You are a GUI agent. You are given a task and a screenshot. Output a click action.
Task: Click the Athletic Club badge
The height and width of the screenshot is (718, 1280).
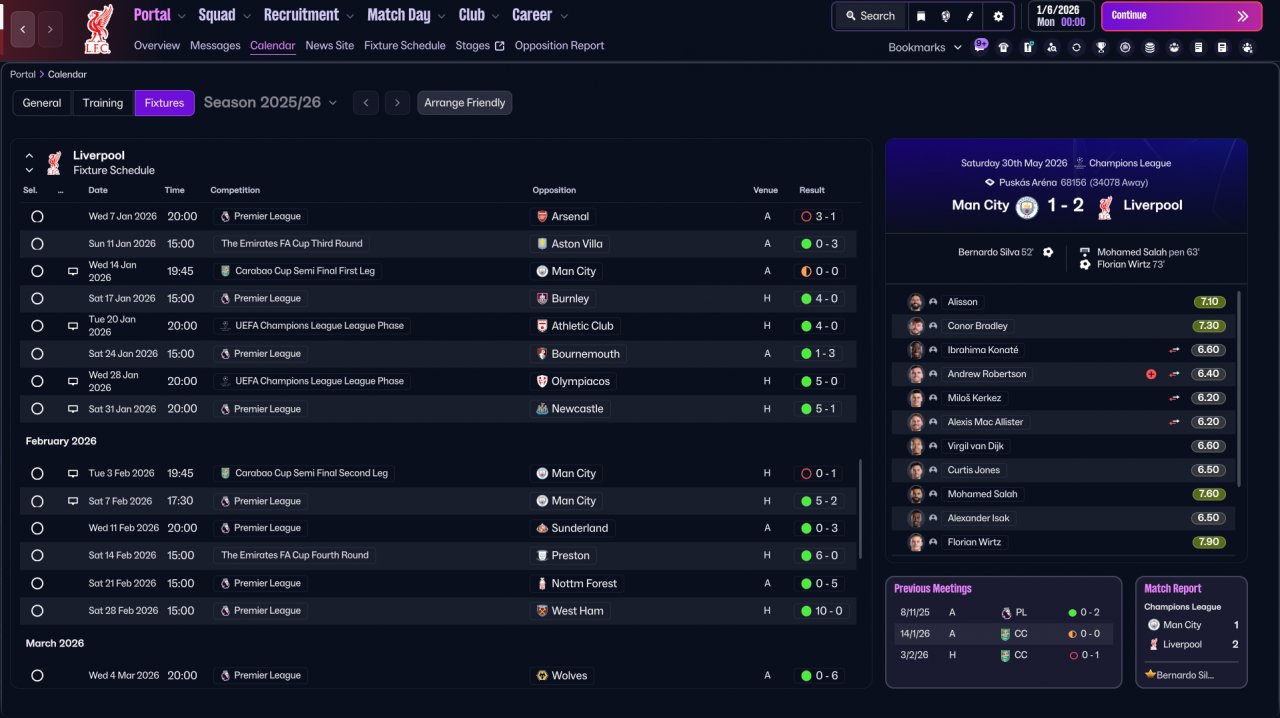[542, 326]
